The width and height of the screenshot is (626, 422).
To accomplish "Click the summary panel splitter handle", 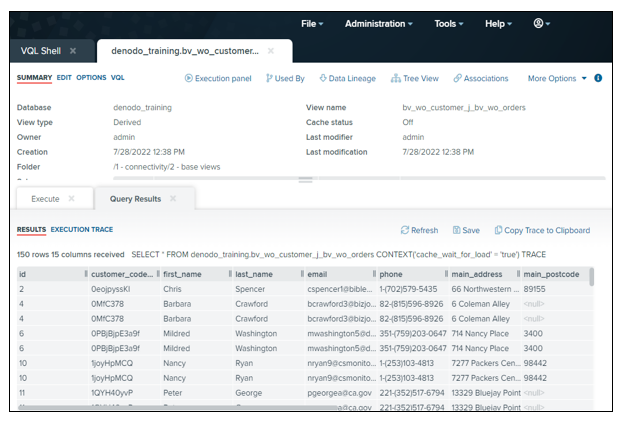I will [305, 180].
